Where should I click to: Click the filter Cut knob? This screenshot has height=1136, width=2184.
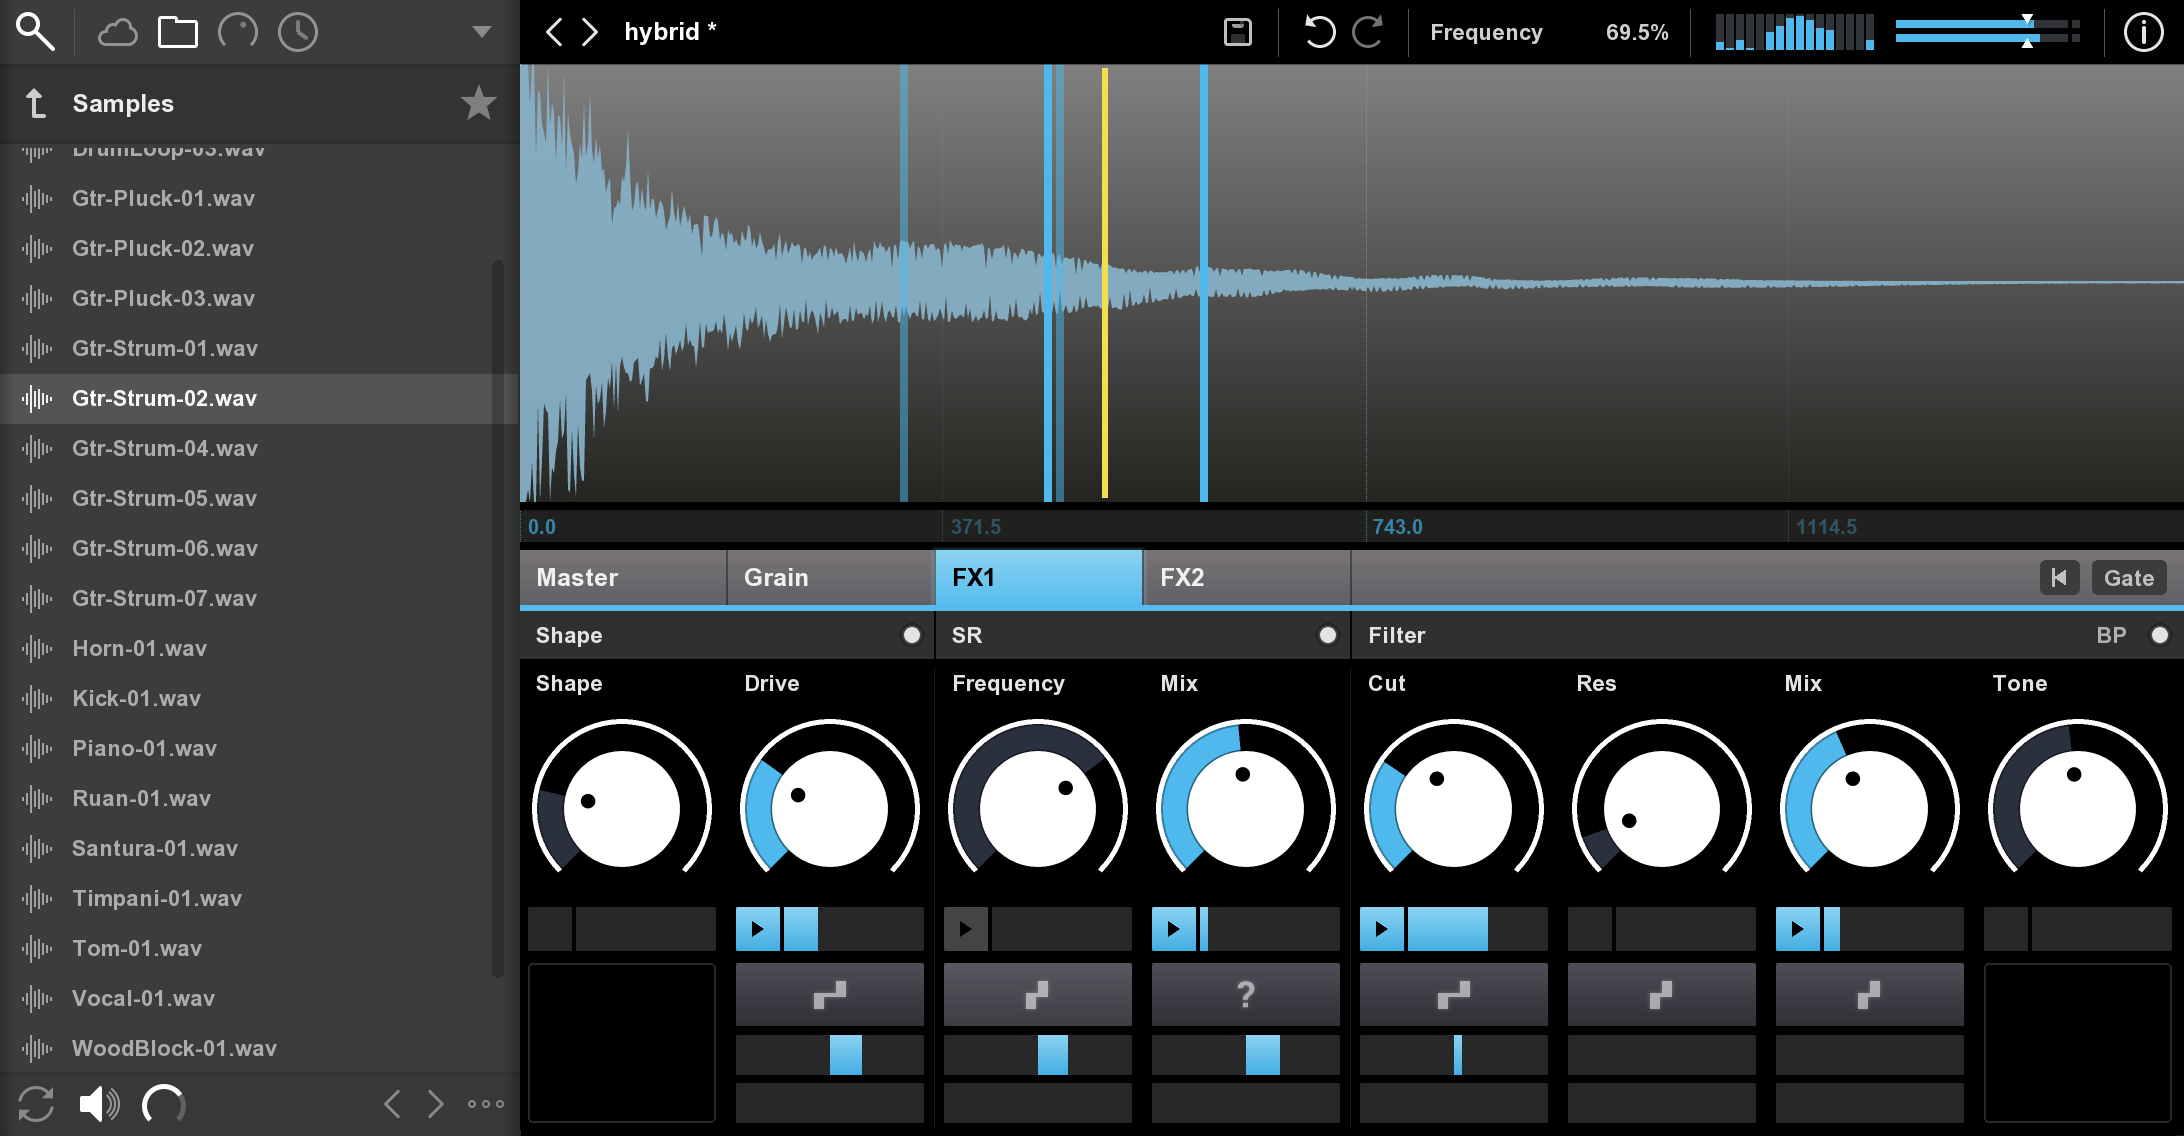pyautogui.click(x=1453, y=808)
